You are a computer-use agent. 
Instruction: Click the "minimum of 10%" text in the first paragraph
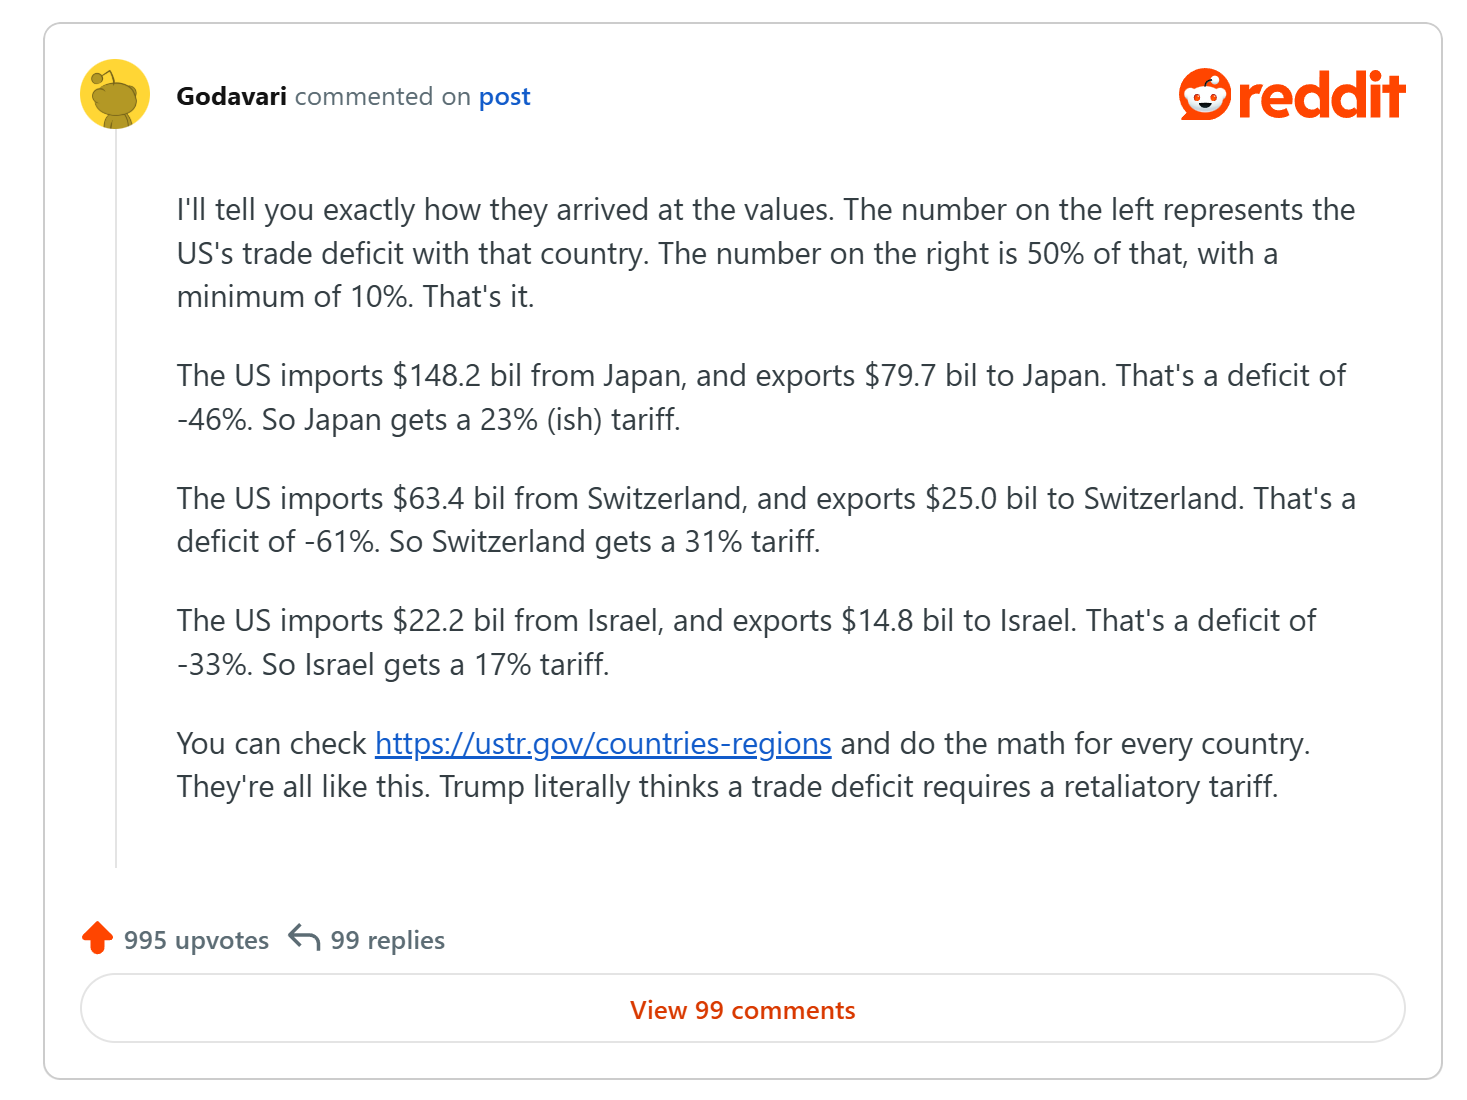(295, 297)
